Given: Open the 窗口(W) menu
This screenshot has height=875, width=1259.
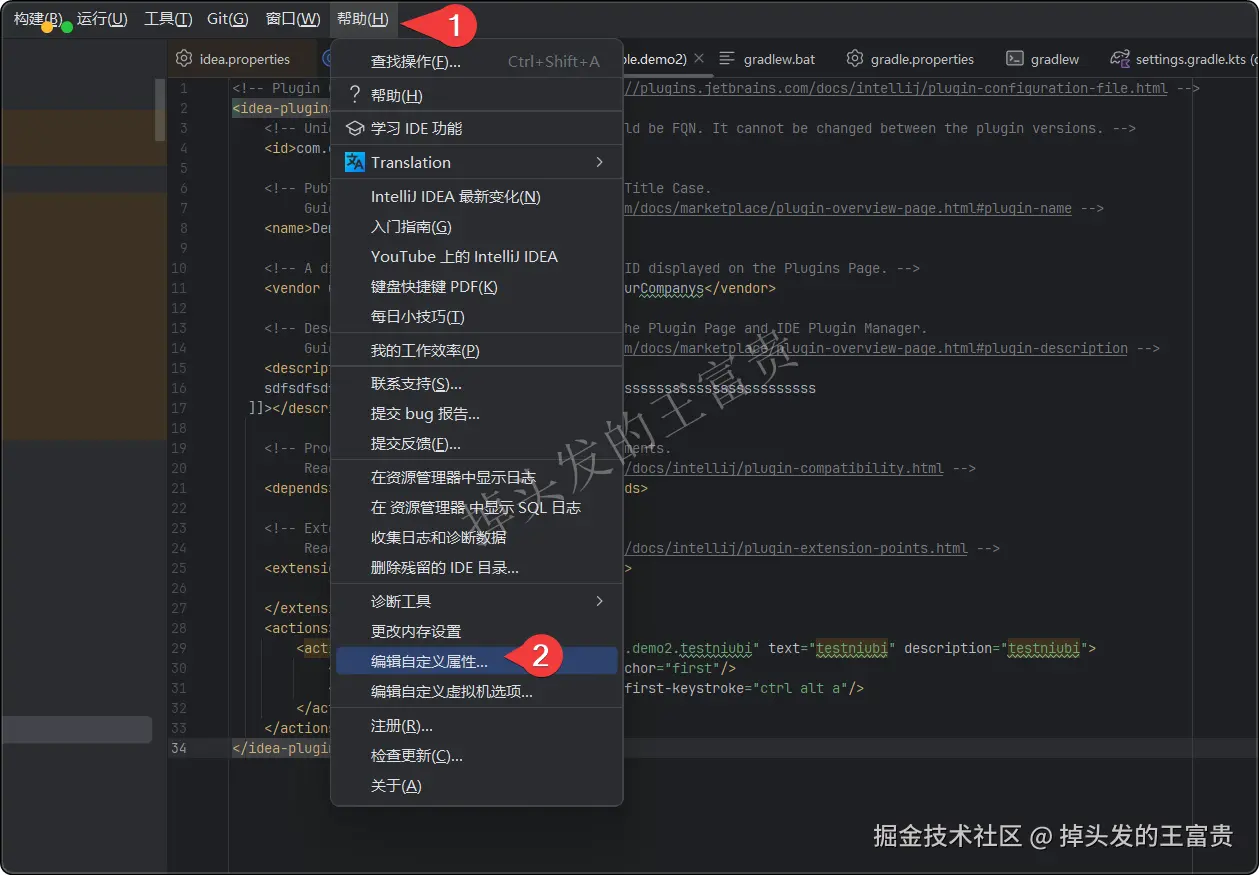Looking at the screenshot, I should [x=292, y=18].
